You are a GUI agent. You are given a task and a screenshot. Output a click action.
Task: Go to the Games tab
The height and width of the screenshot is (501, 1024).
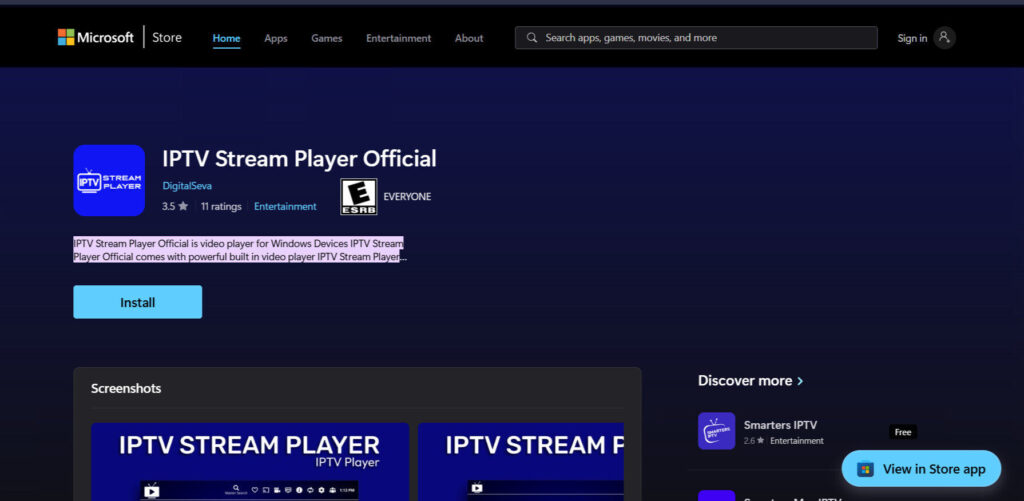coord(327,38)
